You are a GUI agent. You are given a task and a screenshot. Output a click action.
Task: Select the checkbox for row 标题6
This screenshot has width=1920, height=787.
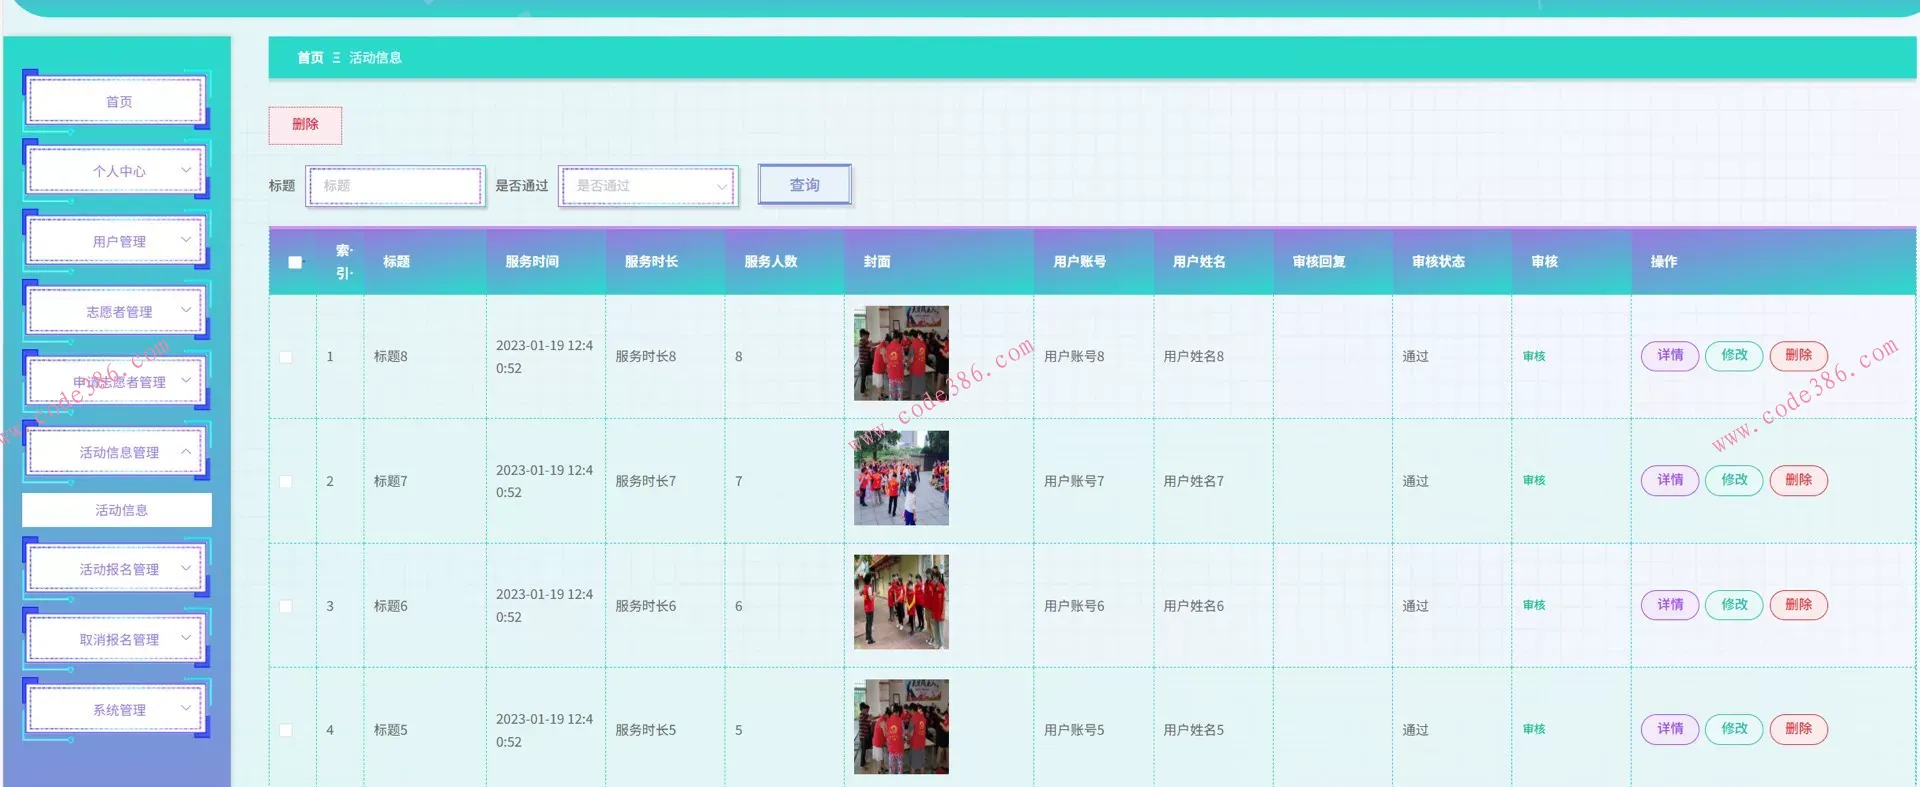(x=286, y=606)
